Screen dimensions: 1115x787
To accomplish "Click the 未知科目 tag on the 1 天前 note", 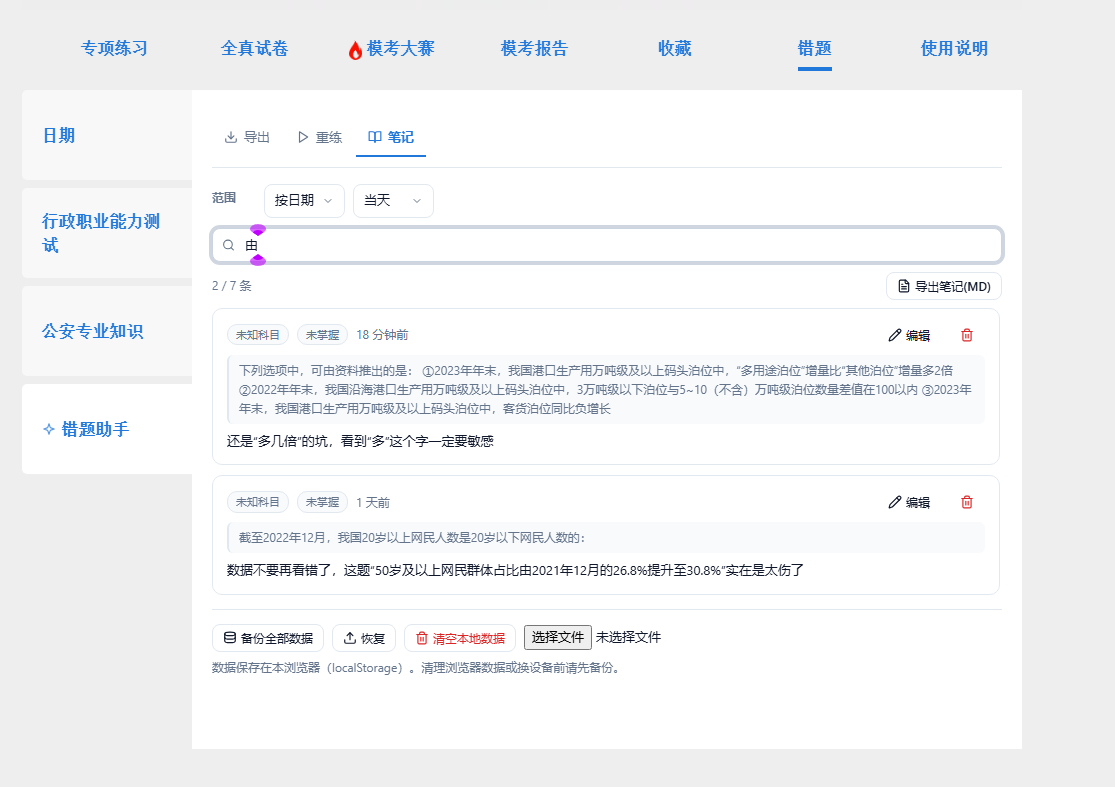I will 257,502.
